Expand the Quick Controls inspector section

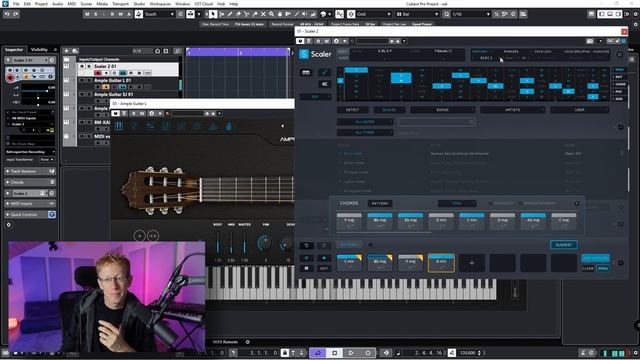pos(30,215)
